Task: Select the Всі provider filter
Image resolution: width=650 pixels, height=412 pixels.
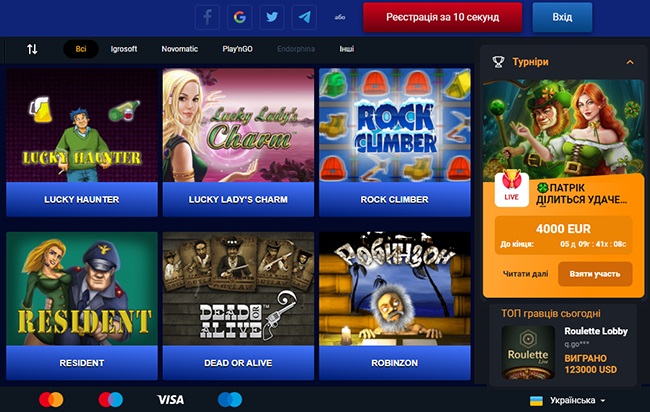Action: pos(81,49)
